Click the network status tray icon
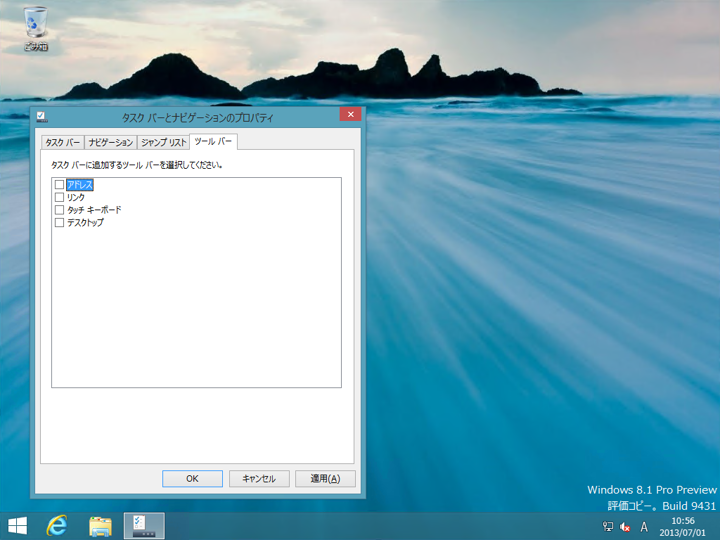This screenshot has height=540, width=720. (x=608, y=527)
